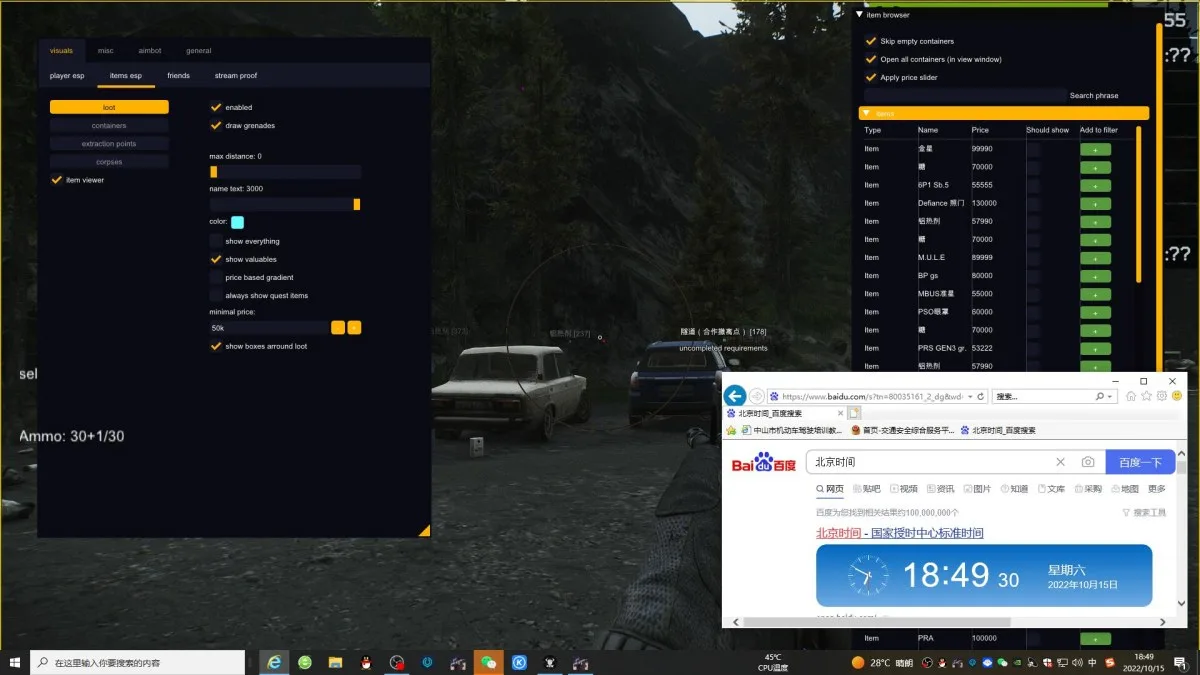Refresh the Baidu page in address bar
1200x675 pixels.
(981, 396)
